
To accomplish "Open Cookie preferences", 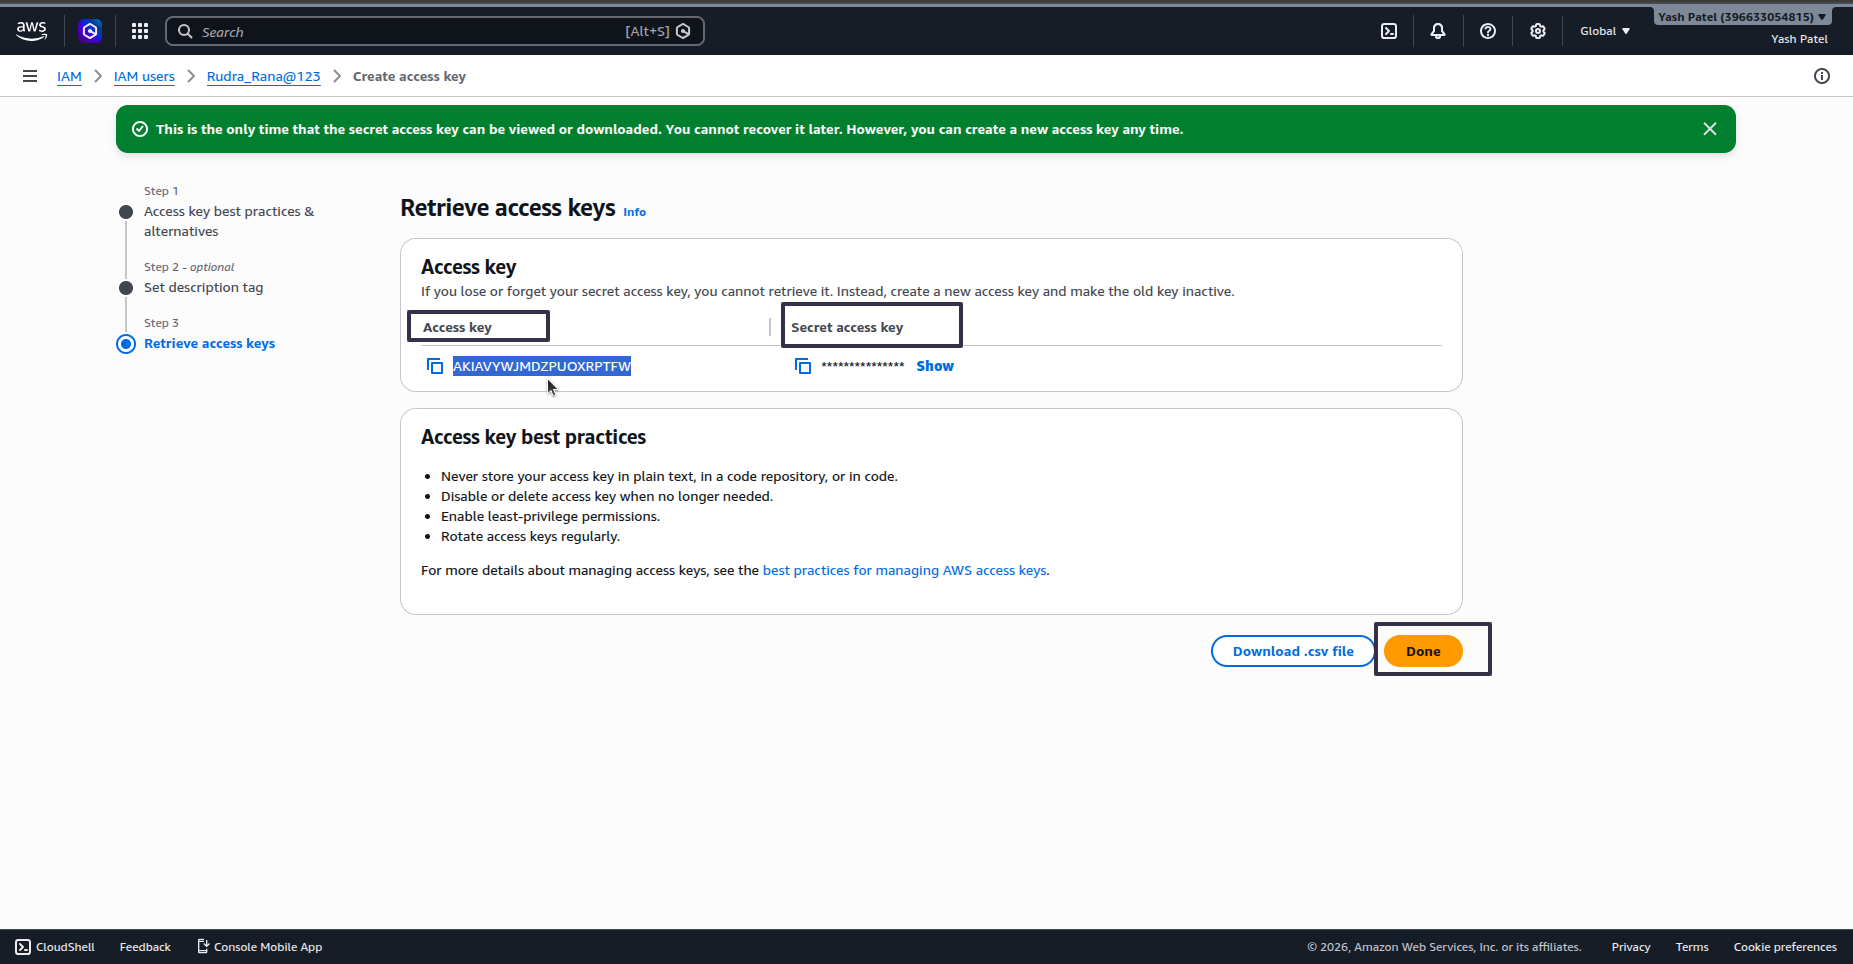I will click(x=1785, y=947).
